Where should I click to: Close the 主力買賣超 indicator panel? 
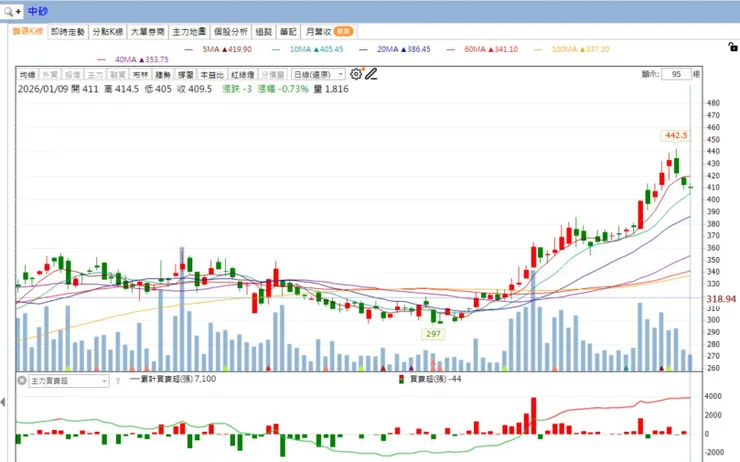(22, 380)
